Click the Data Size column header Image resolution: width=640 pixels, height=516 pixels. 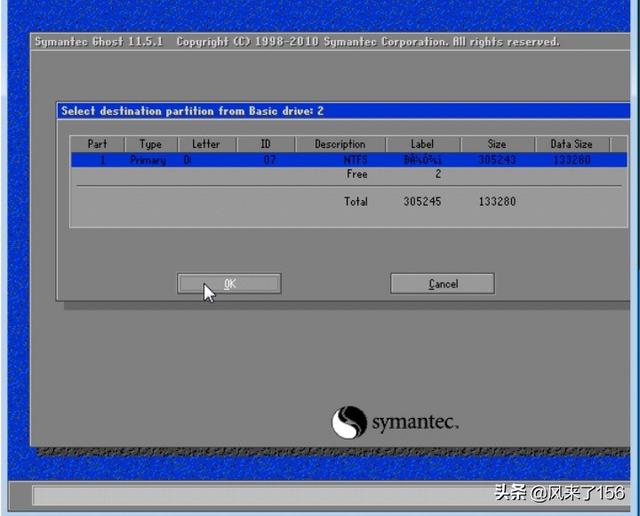(x=571, y=144)
